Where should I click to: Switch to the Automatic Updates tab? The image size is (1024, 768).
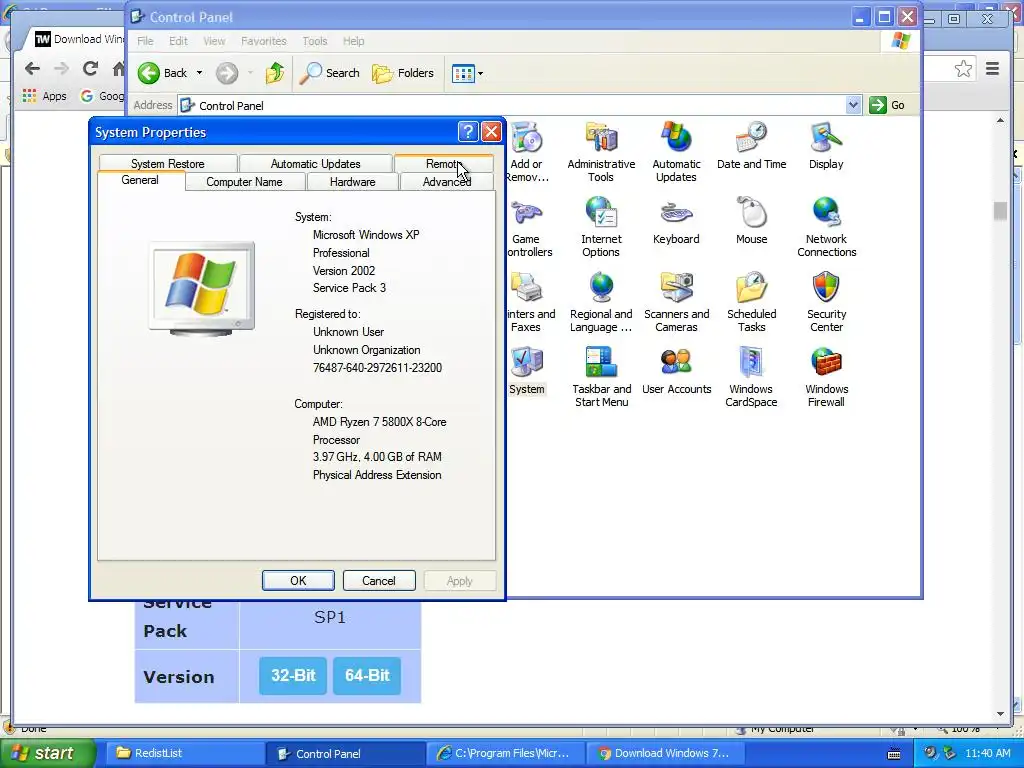click(x=315, y=163)
